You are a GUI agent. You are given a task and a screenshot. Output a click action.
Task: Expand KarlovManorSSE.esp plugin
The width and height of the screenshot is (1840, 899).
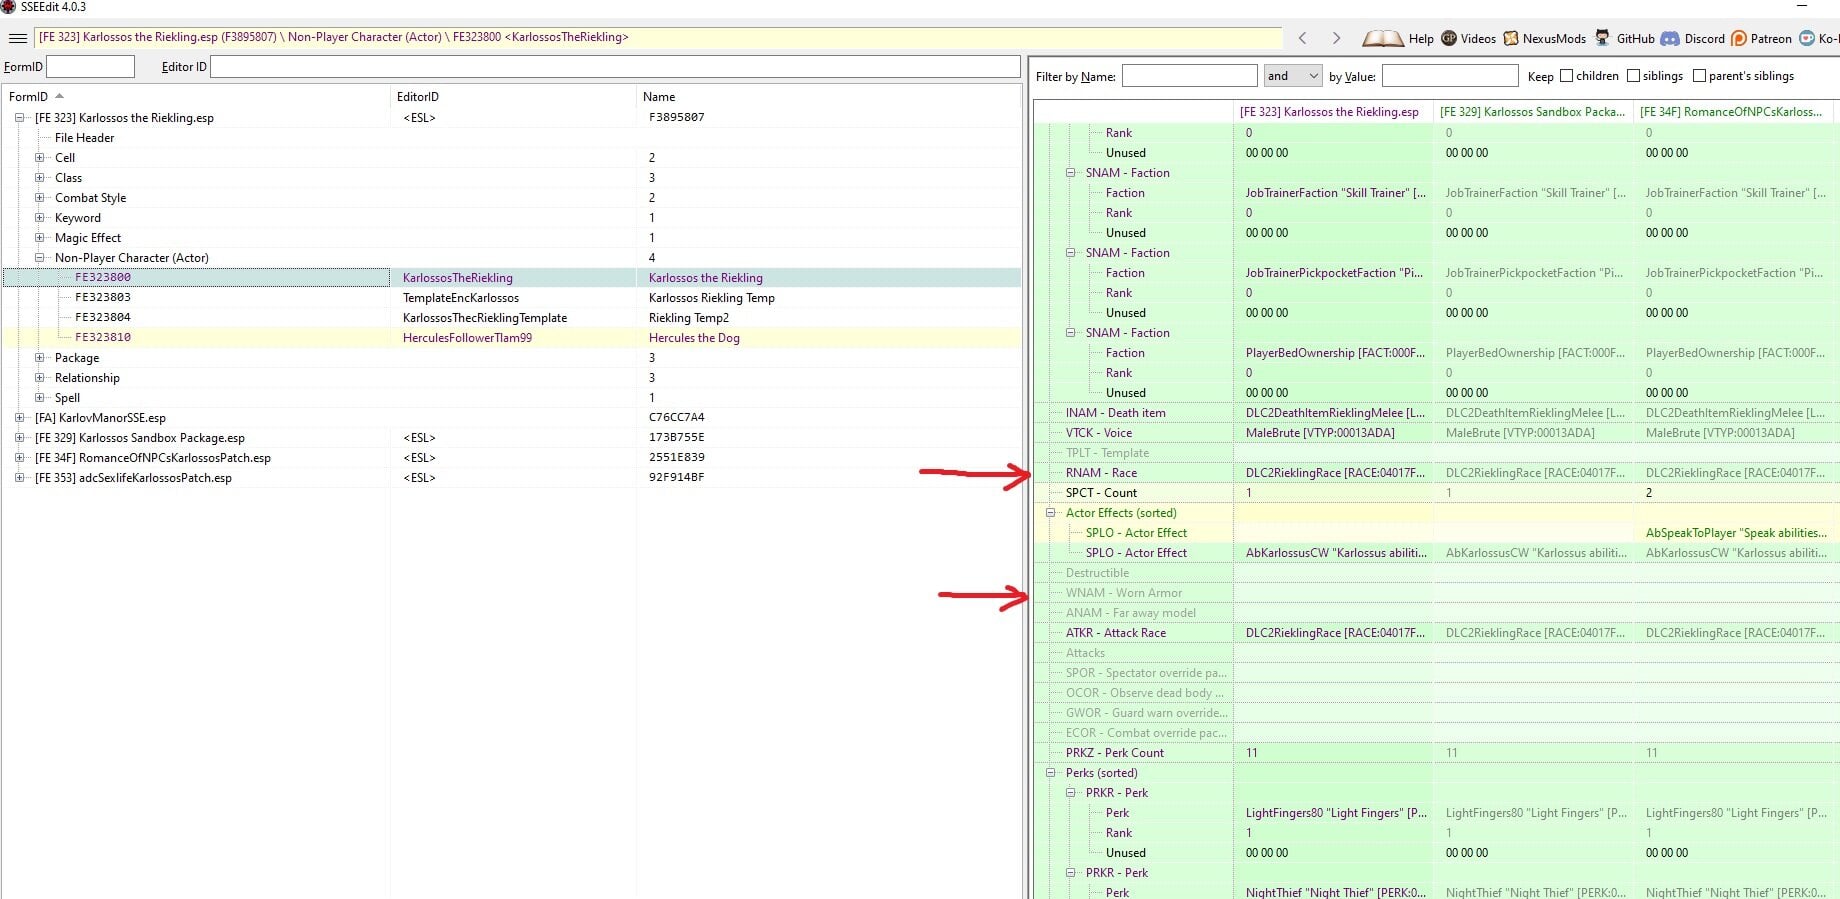click(19, 418)
